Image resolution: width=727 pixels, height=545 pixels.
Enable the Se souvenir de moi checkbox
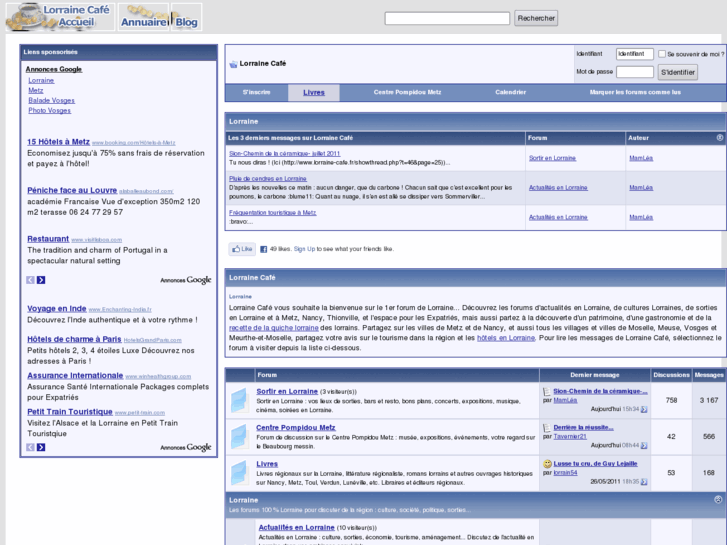click(662, 54)
